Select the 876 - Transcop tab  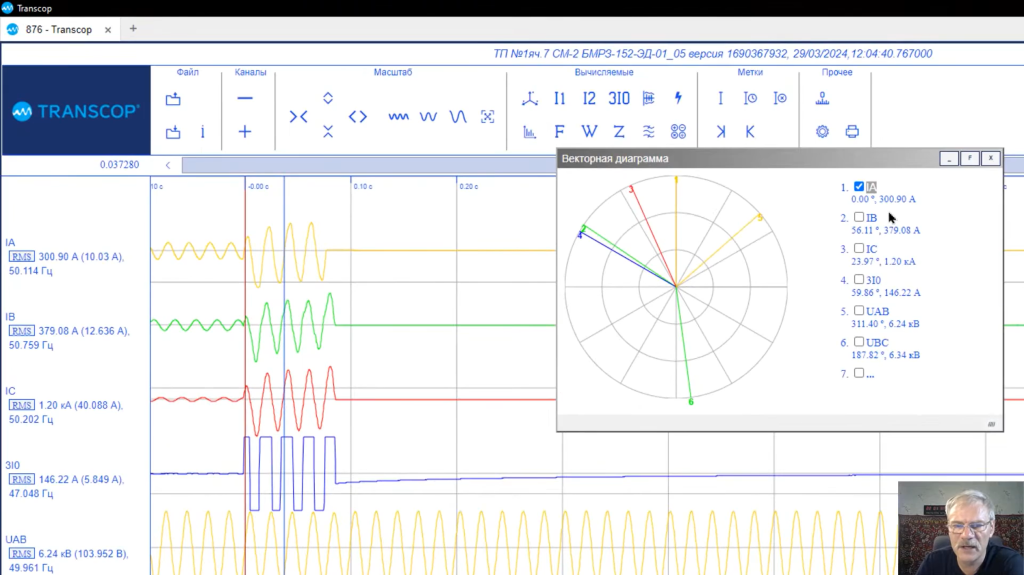pos(59,29)
